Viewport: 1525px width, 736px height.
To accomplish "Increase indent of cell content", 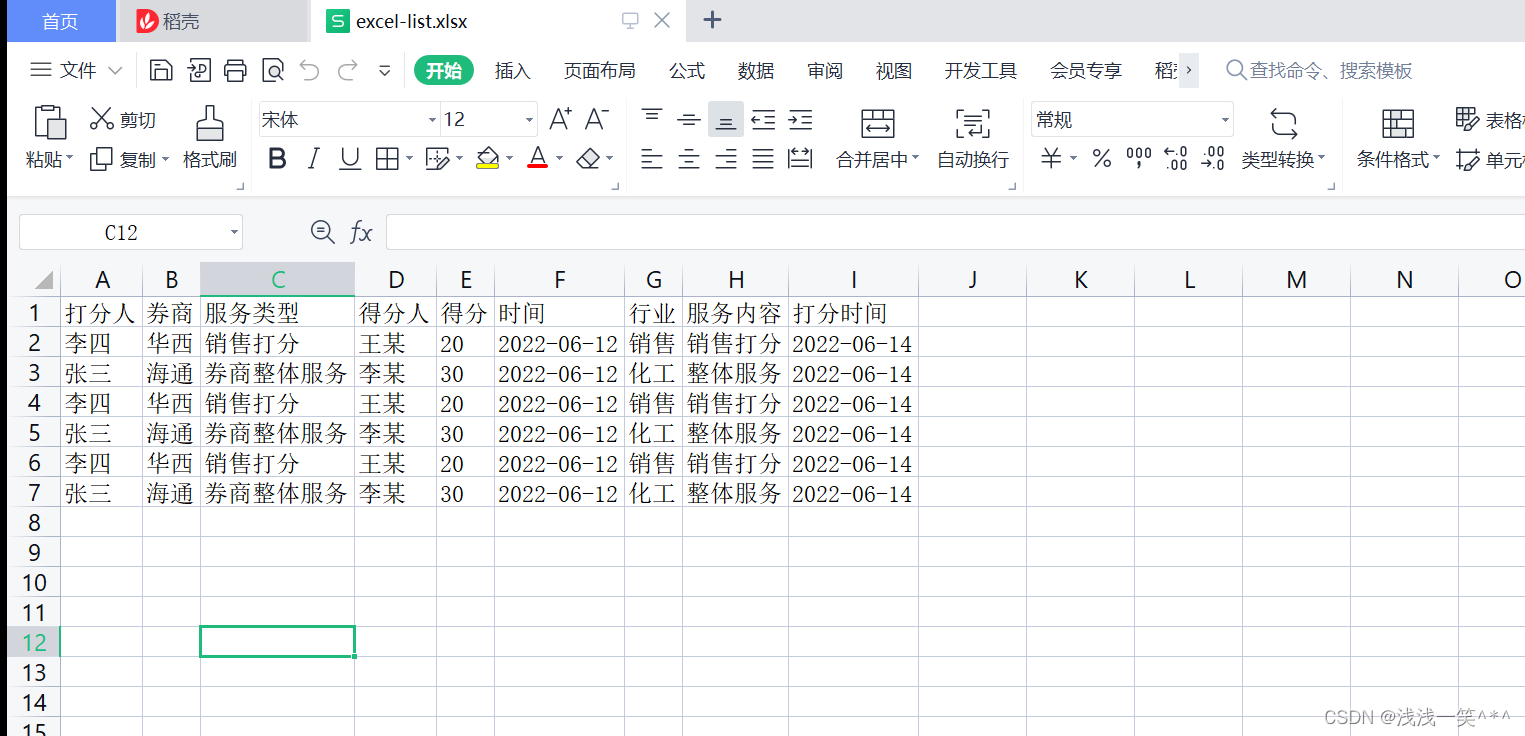I will (x=800, y=119).
